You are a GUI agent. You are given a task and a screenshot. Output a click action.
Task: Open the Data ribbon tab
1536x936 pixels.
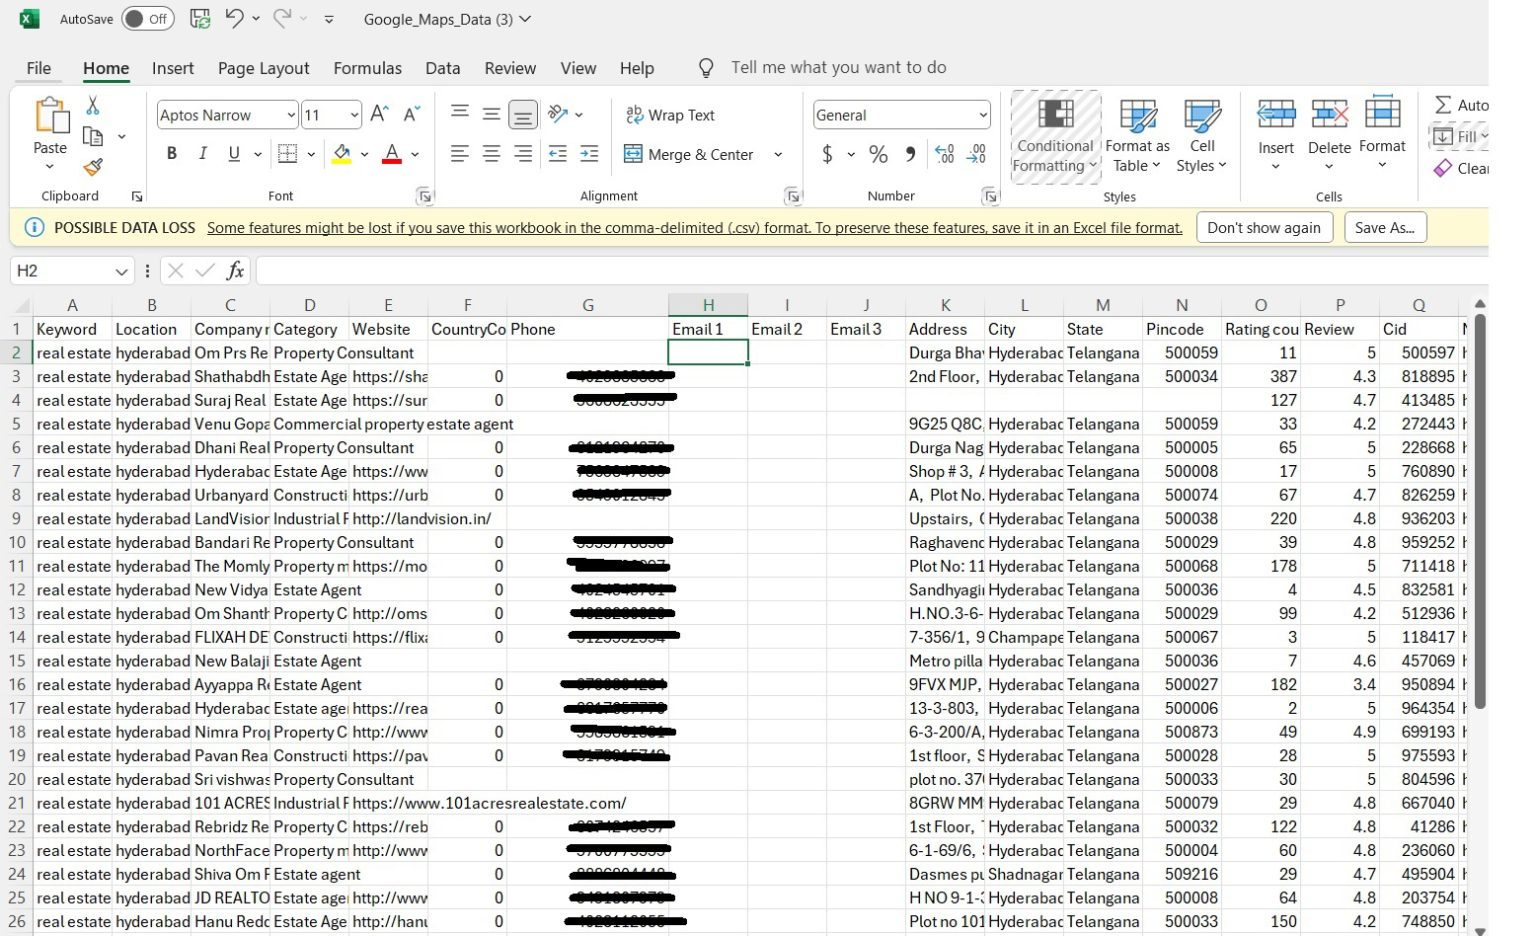[442, 68]
